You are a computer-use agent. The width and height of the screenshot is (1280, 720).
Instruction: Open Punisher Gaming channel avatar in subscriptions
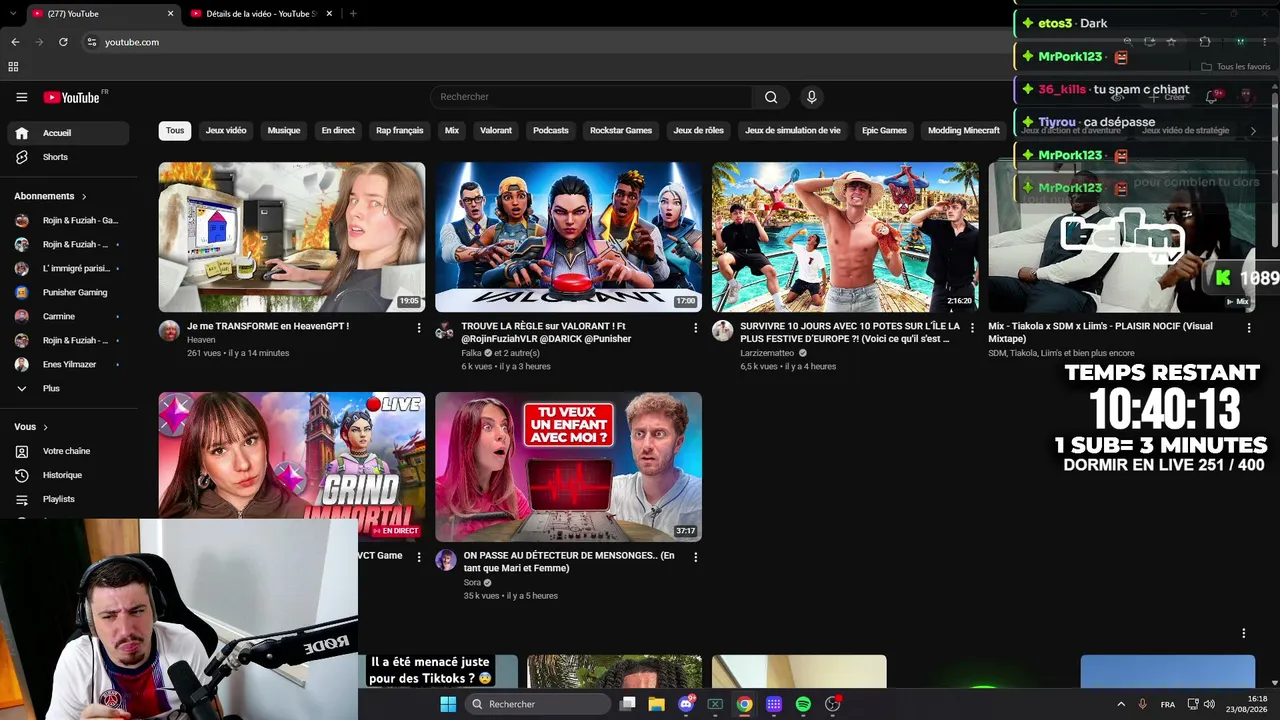pyautogui.click(x=22, y=292)
